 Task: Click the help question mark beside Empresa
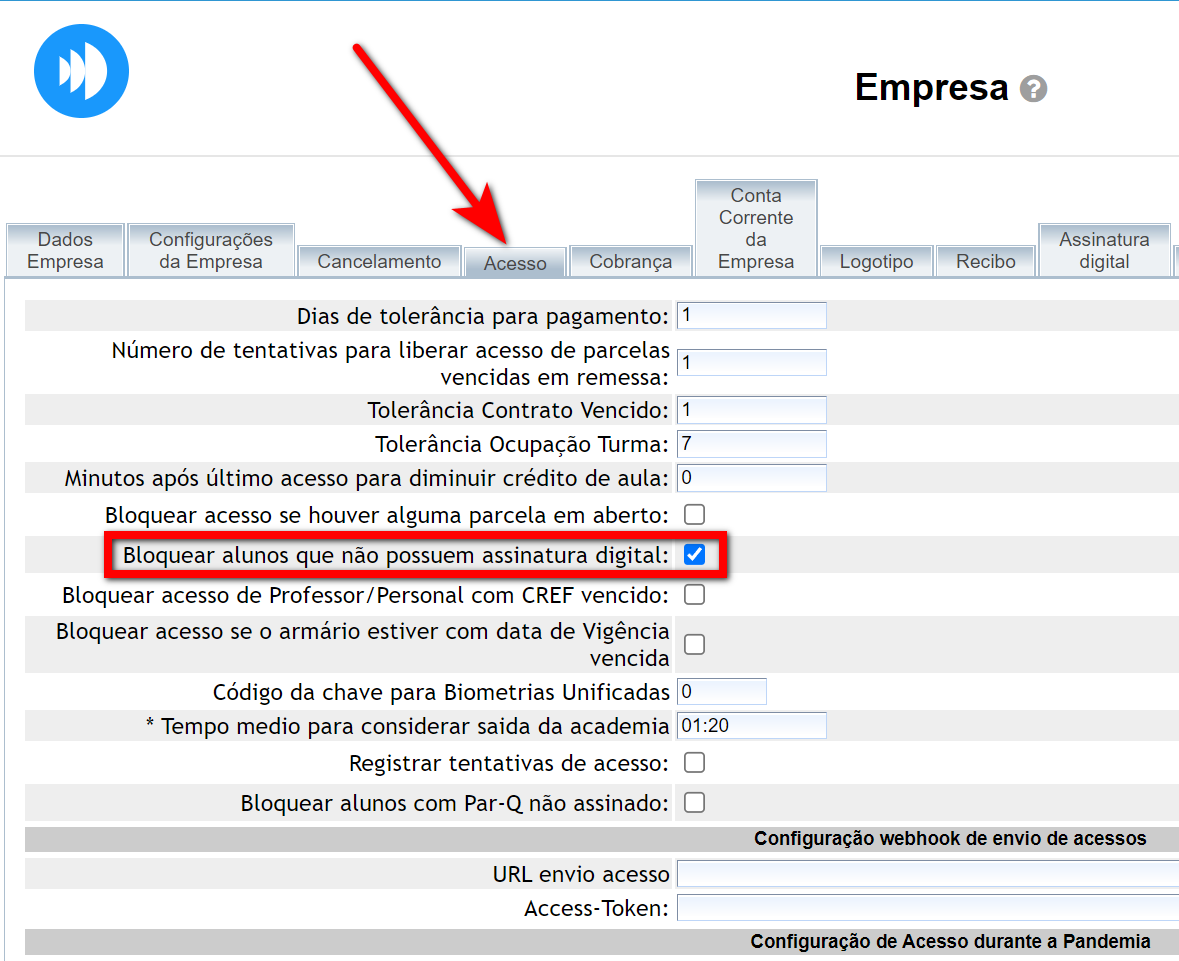coord(1033,89)
